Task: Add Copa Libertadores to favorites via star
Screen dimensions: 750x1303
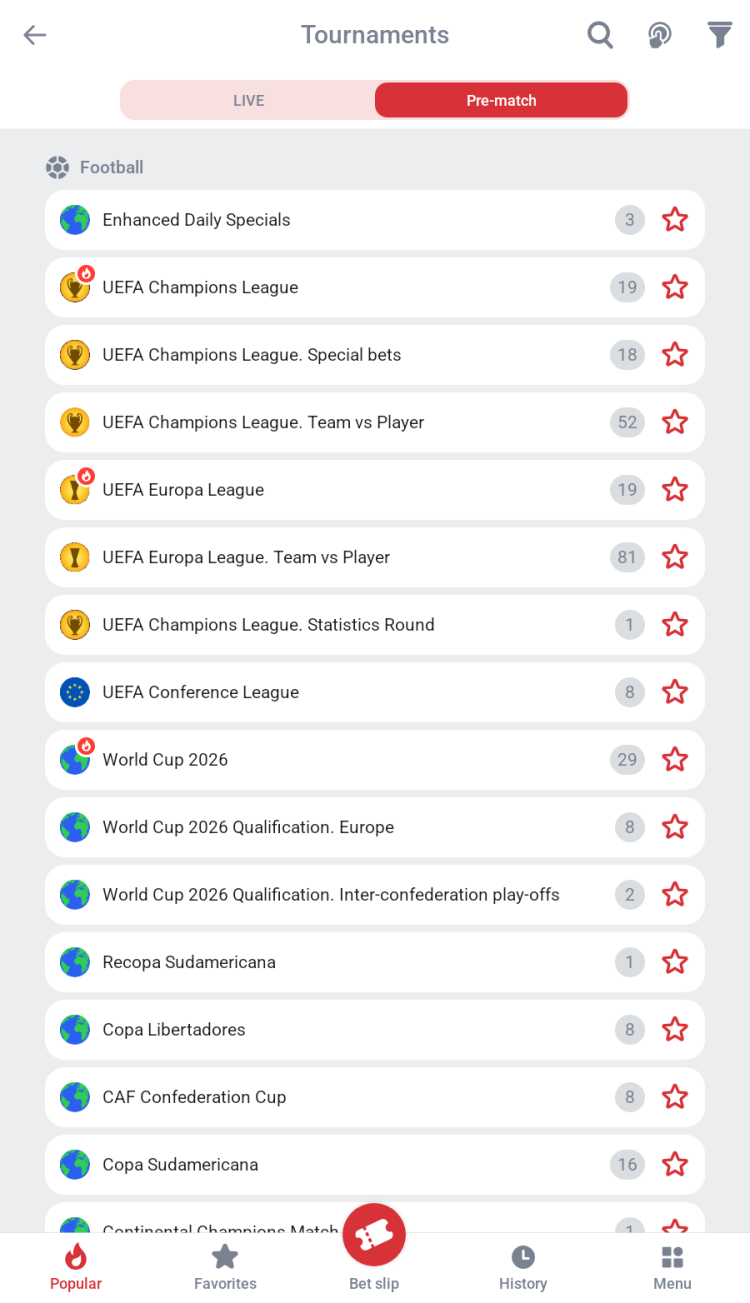Action: coord(675,1030)
